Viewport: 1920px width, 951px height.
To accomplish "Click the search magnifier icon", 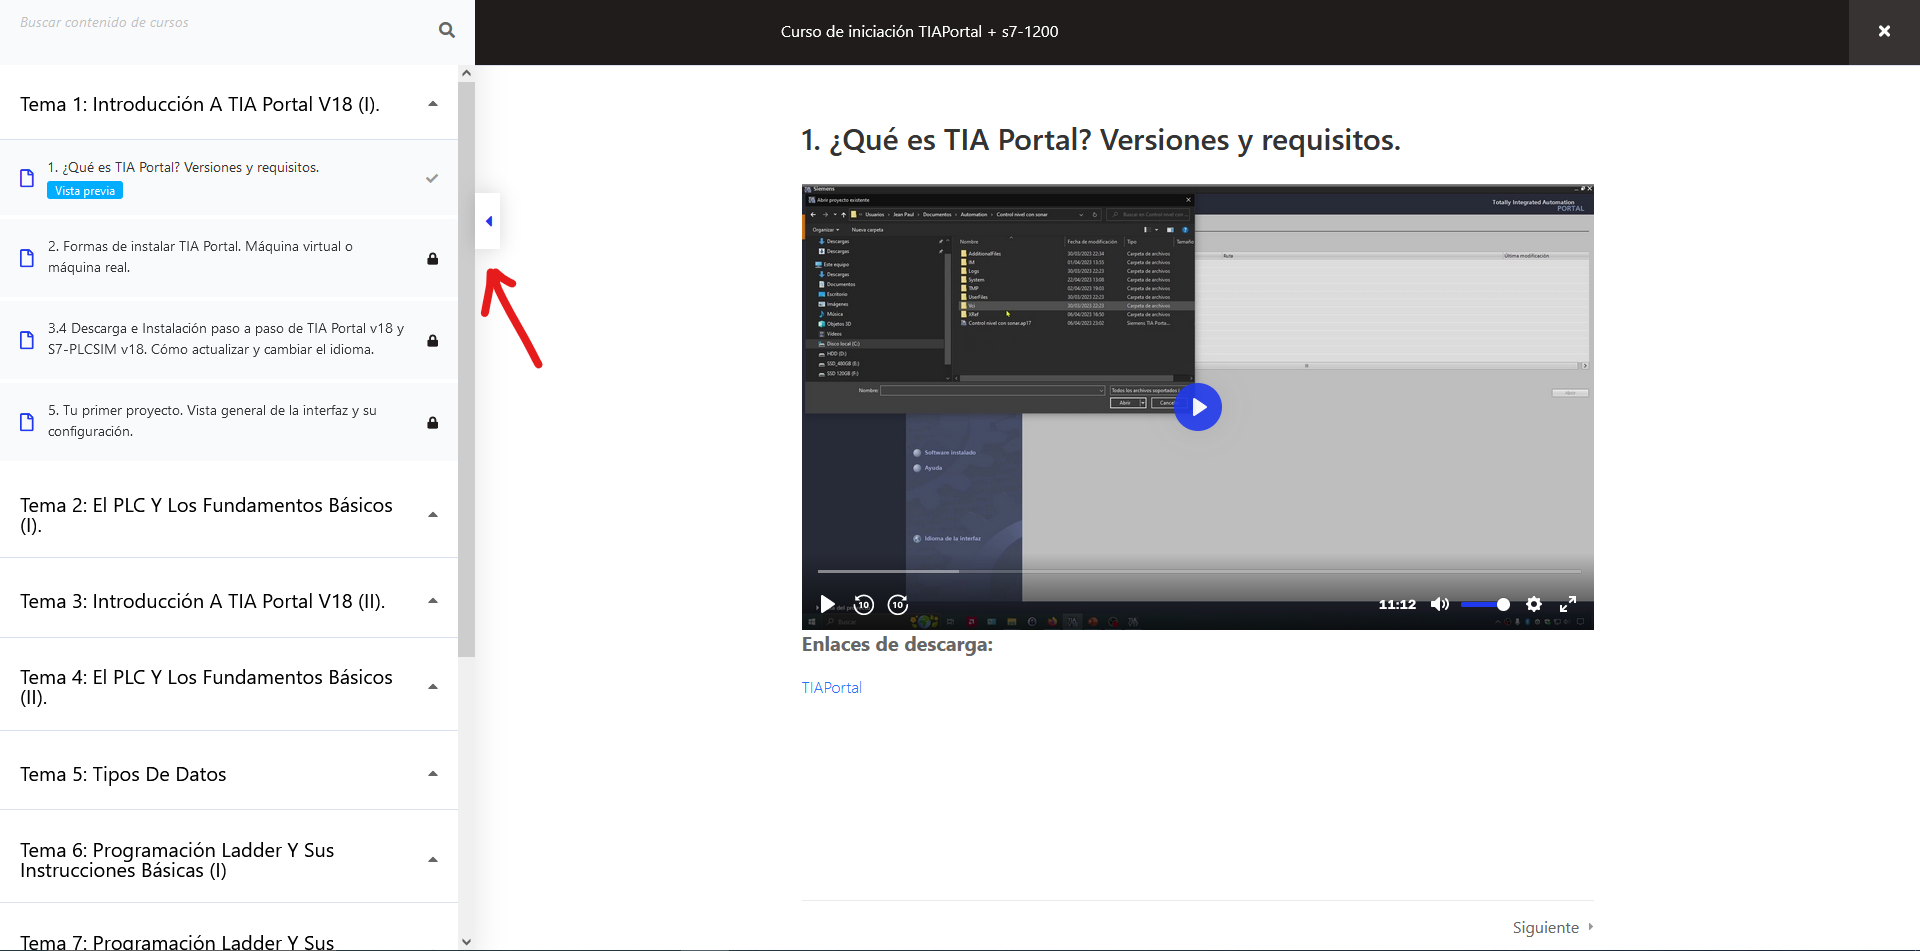I will (x=446, y=30).
